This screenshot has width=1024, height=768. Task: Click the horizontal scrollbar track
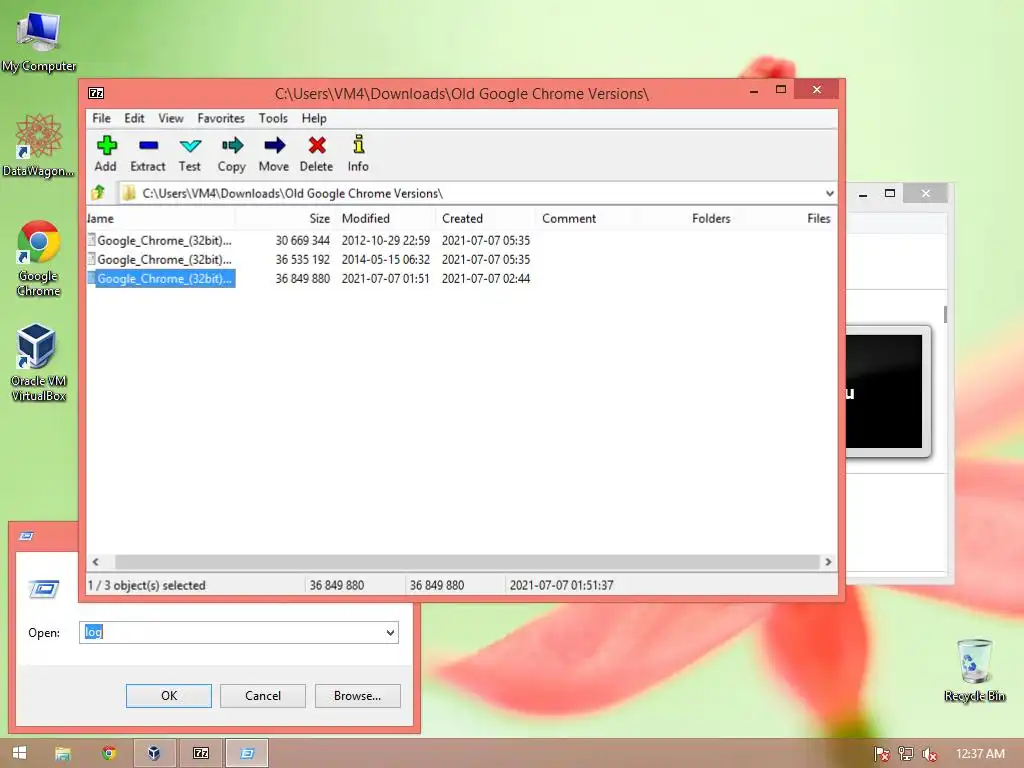[x=467, y=562]
